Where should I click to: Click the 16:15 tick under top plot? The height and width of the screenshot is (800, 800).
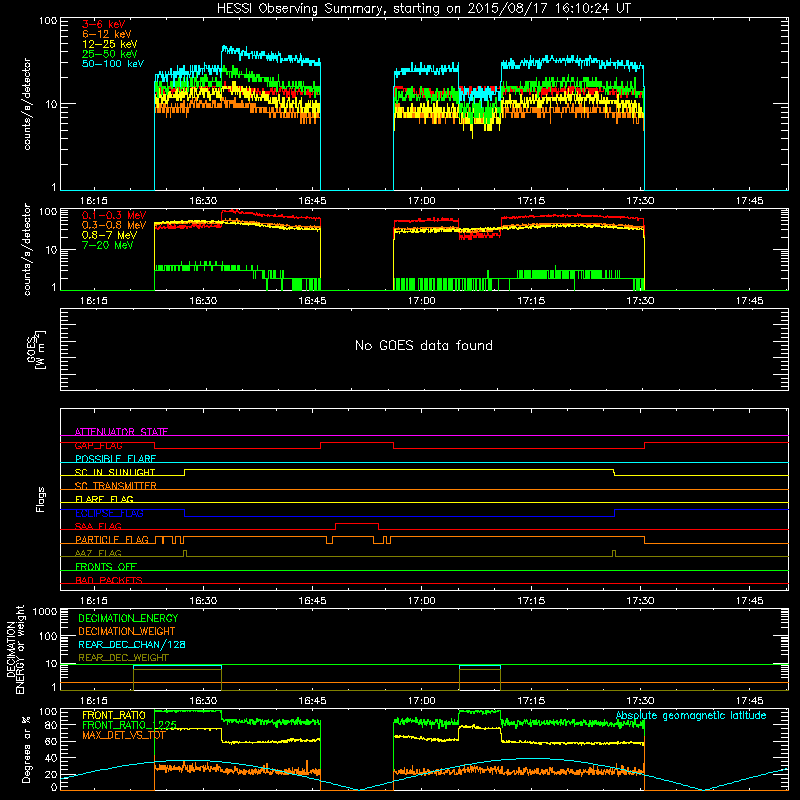[94, 201]
